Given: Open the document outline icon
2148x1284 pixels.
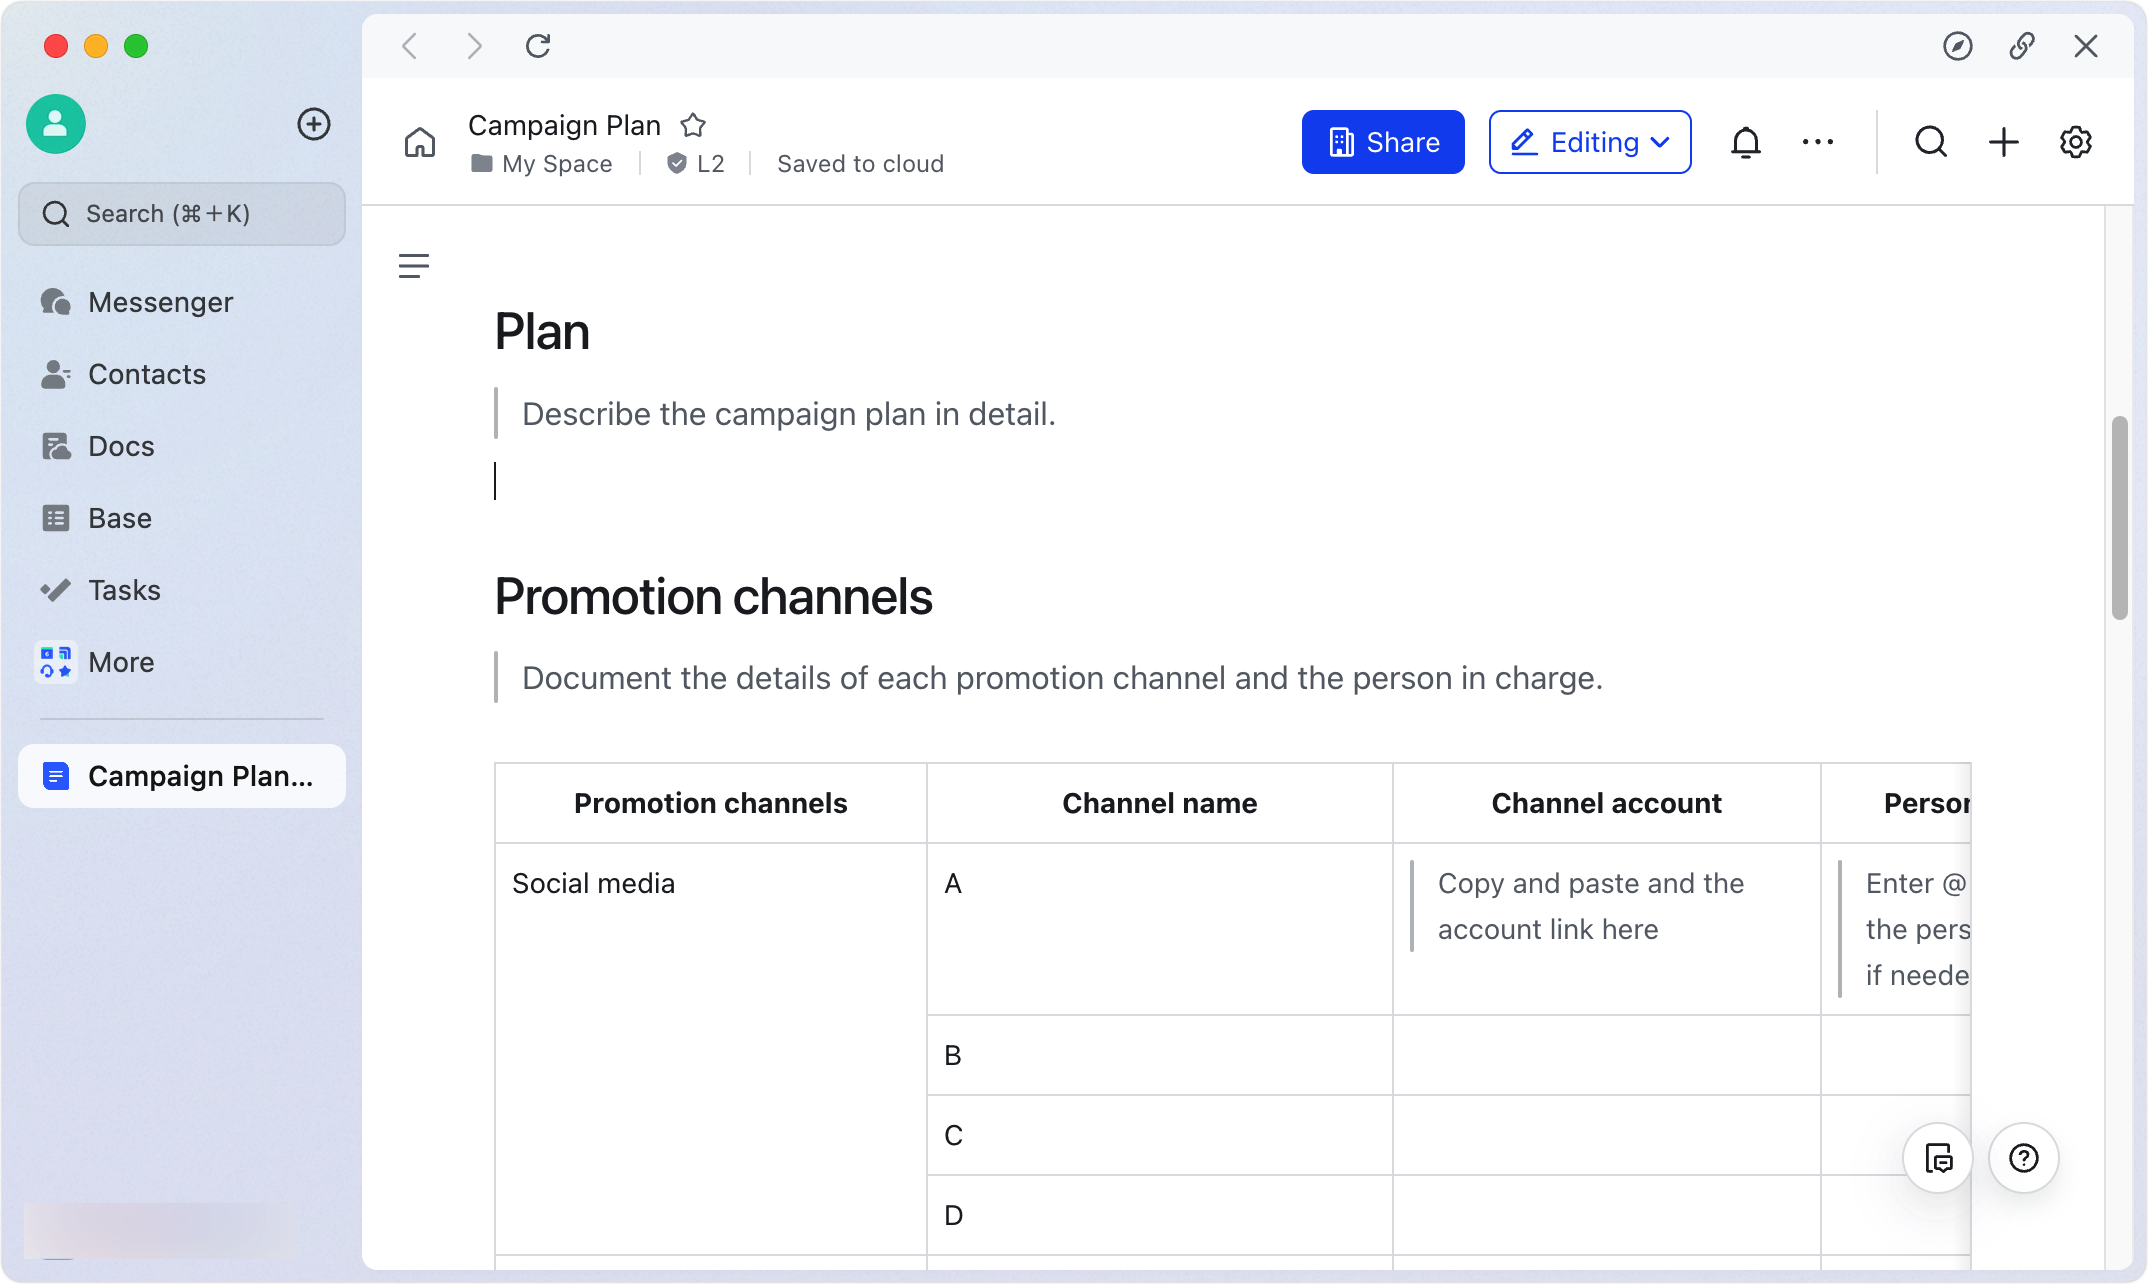Looking at the screenshot, I should click(x=414, y=264).
